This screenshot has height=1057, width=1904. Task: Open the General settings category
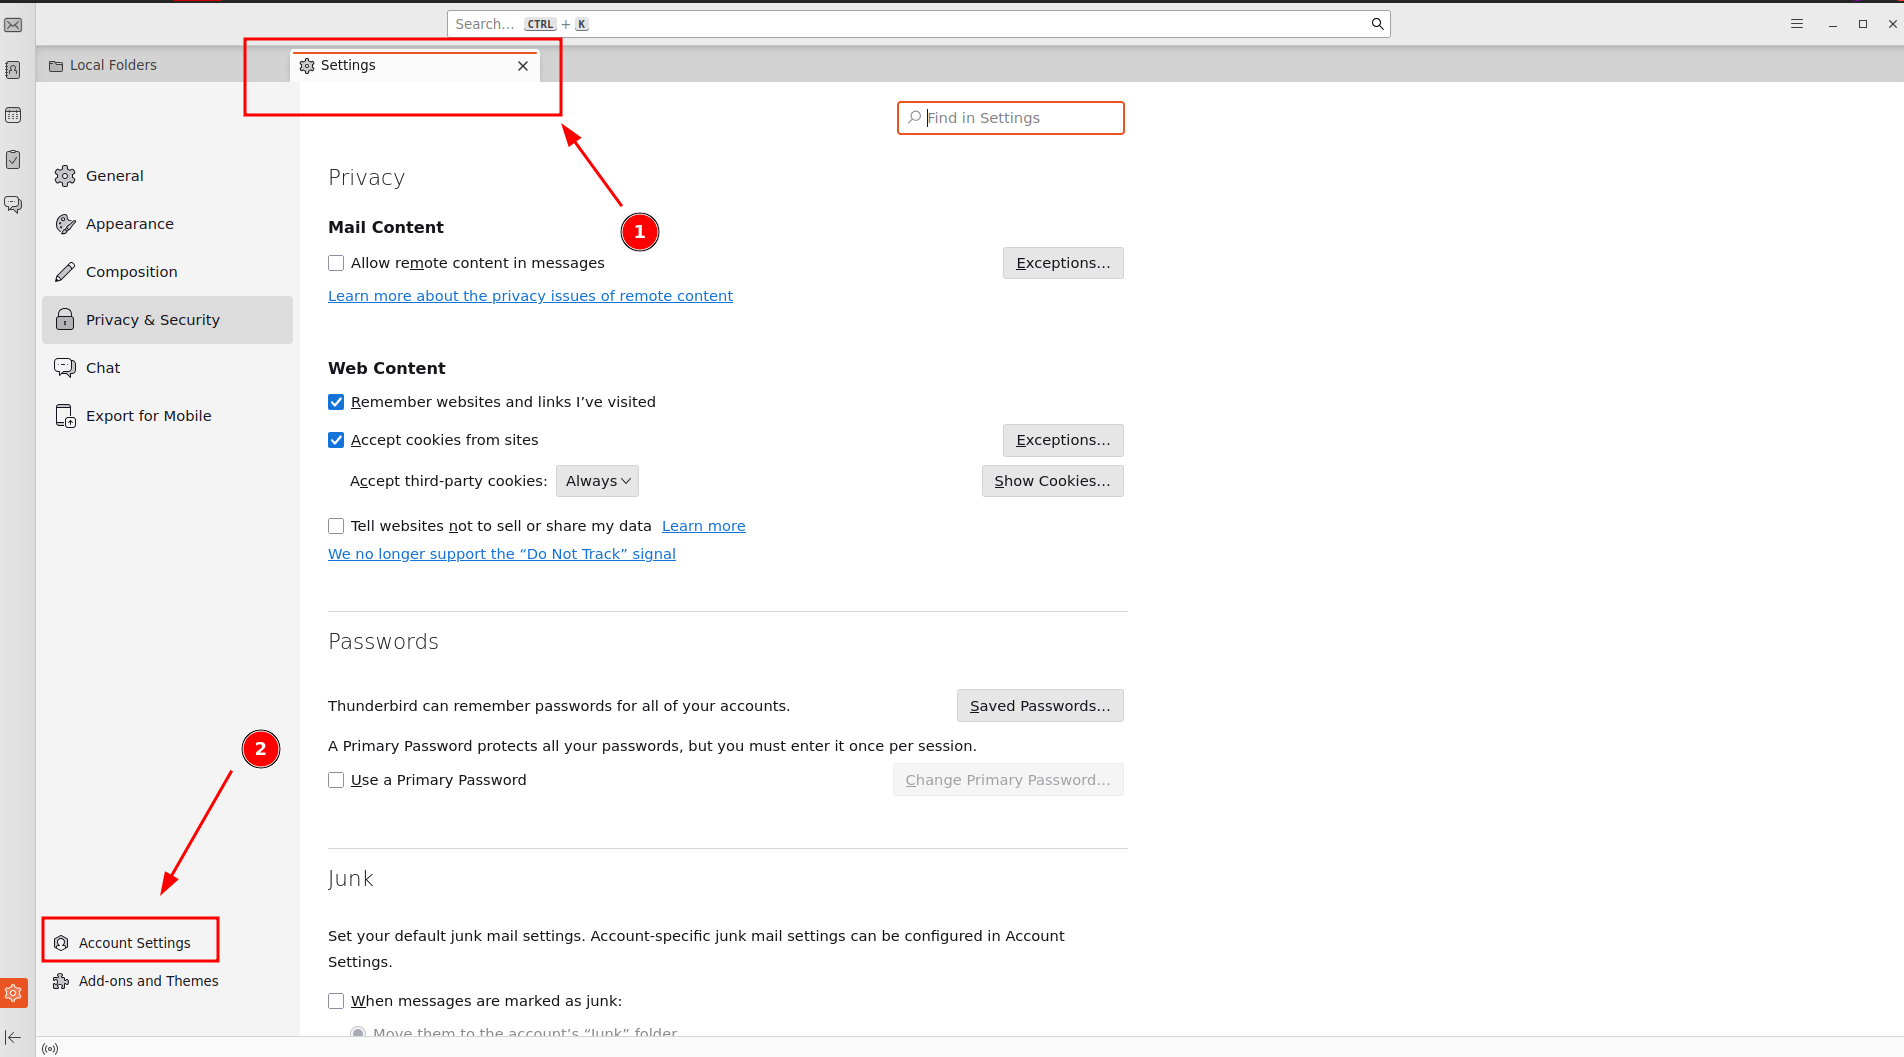click(x=167, y=176)
